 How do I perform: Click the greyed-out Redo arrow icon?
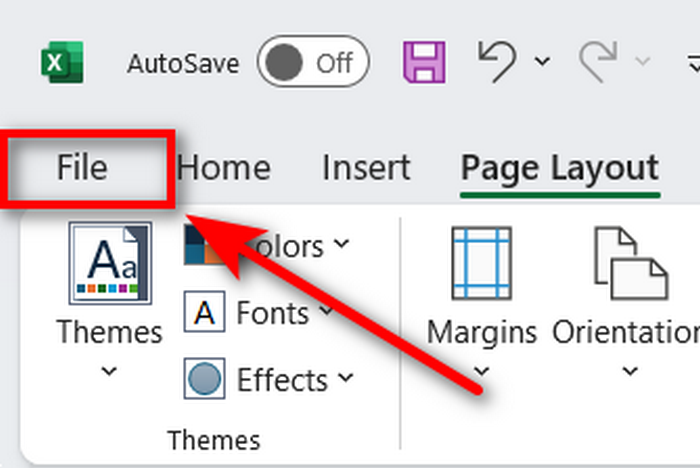click(x=600, y=63)
